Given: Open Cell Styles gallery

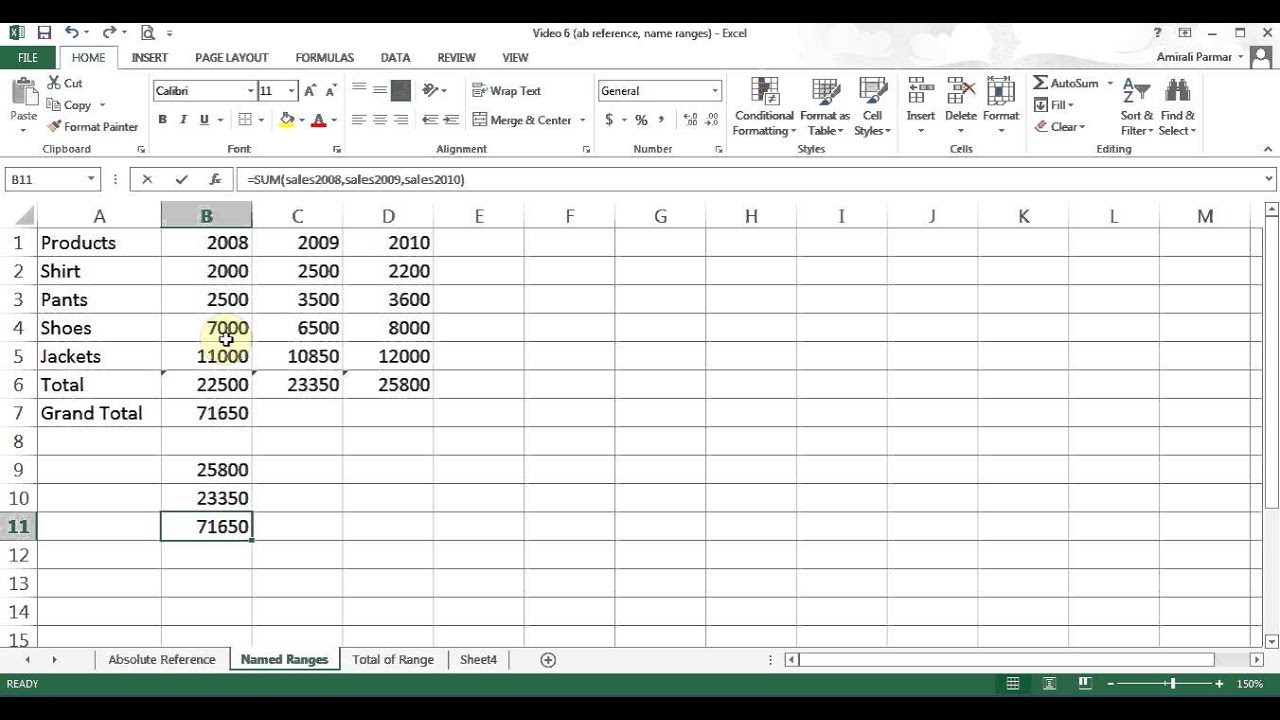Looking at the screenshot, I should pyautogui.click(x=872, y=107).
